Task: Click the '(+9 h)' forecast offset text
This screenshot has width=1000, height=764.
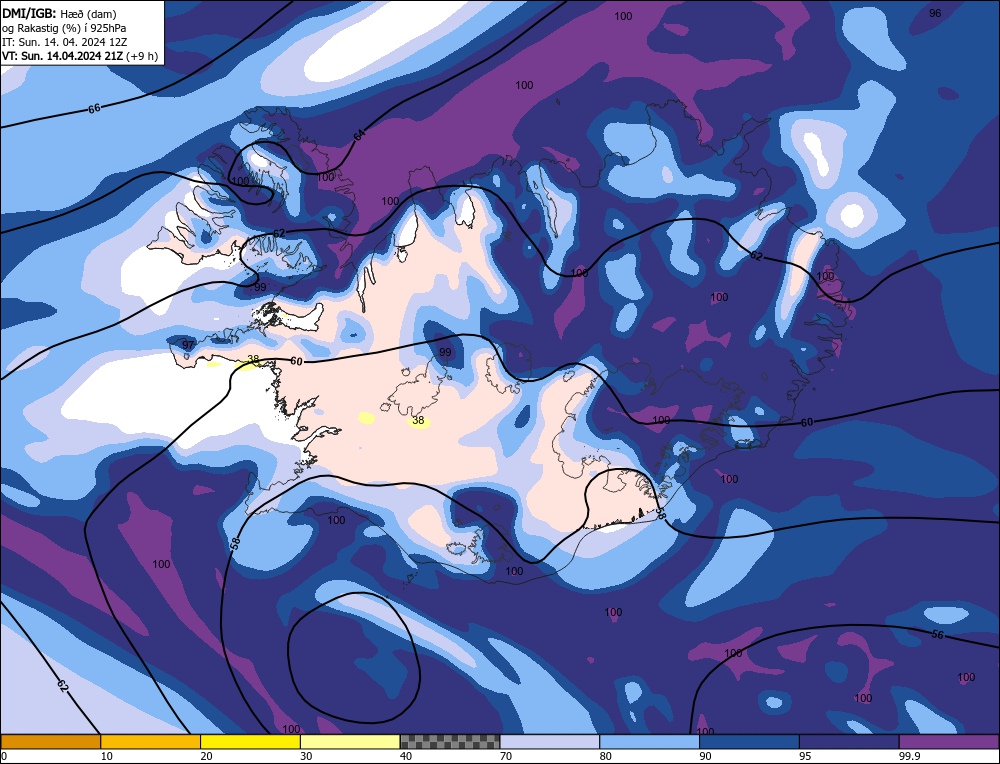Action: point(142,56)
